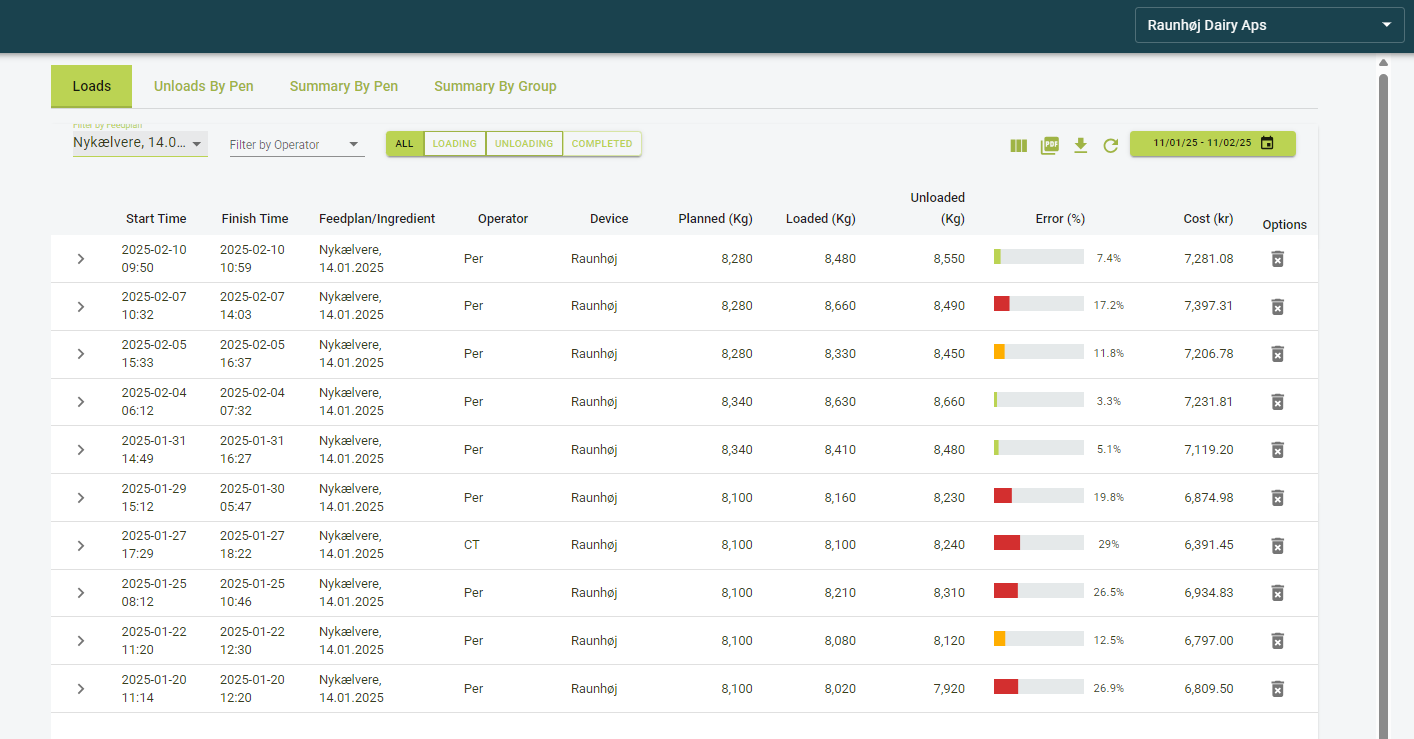Expand the 2025-01-27 17:29 load row
Image resolution: width=1414 pixels, height=739 pixels.
click(x=81, y=545)
